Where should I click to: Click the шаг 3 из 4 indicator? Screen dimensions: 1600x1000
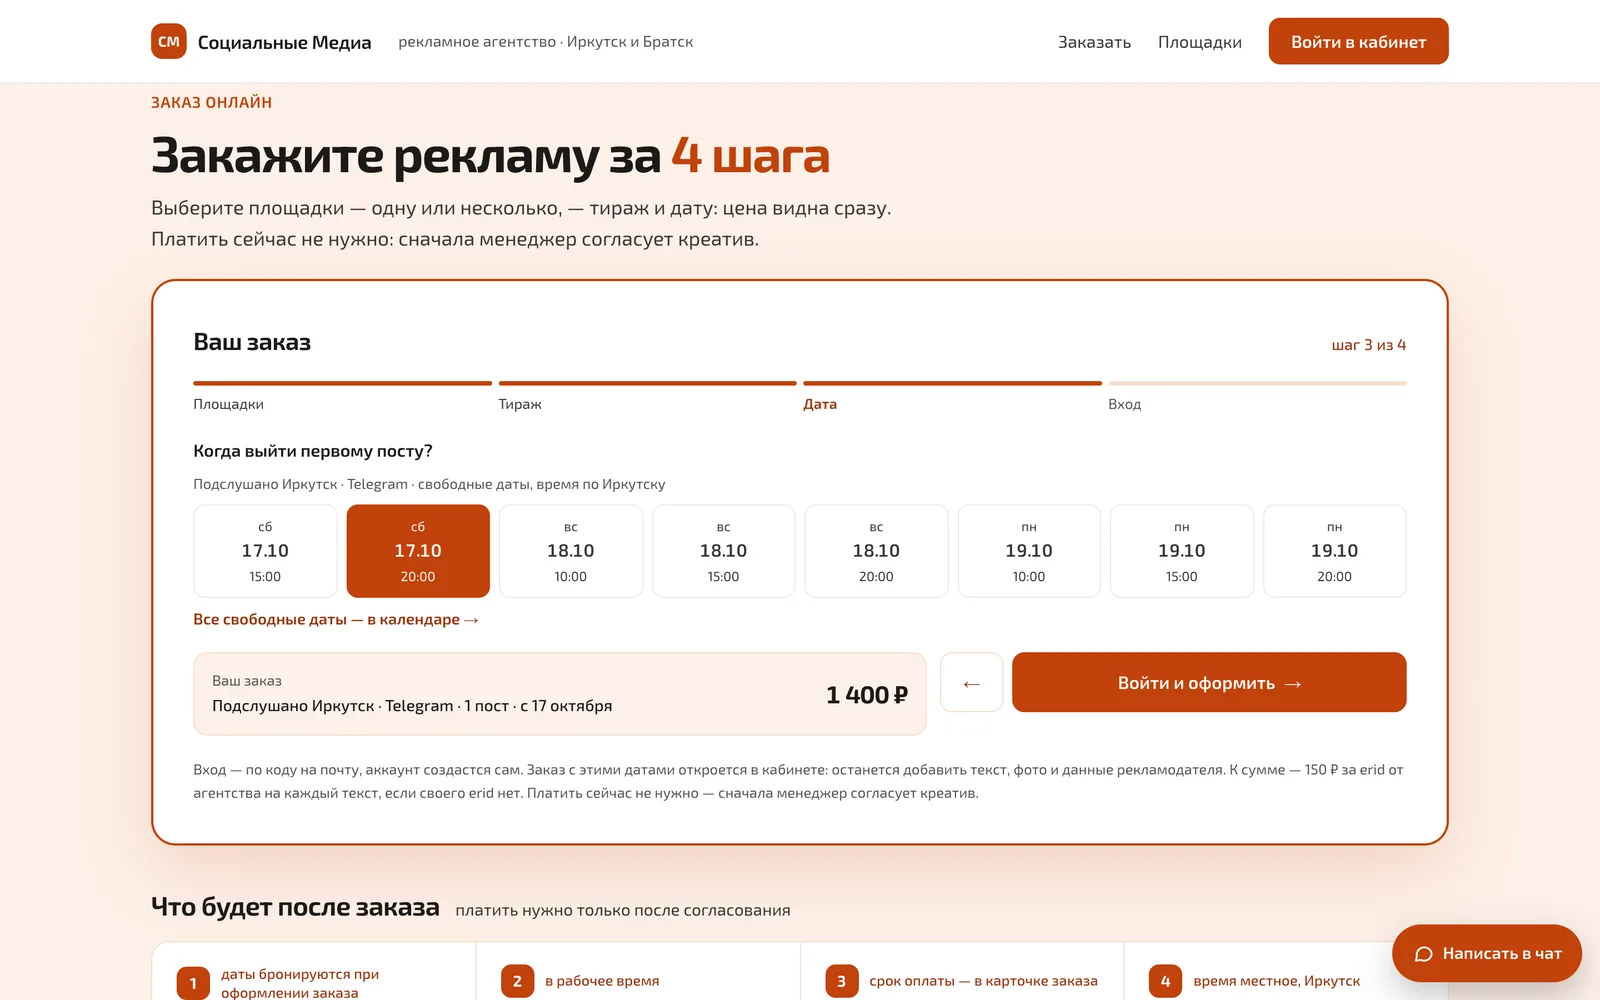[x=1369, y=345]
